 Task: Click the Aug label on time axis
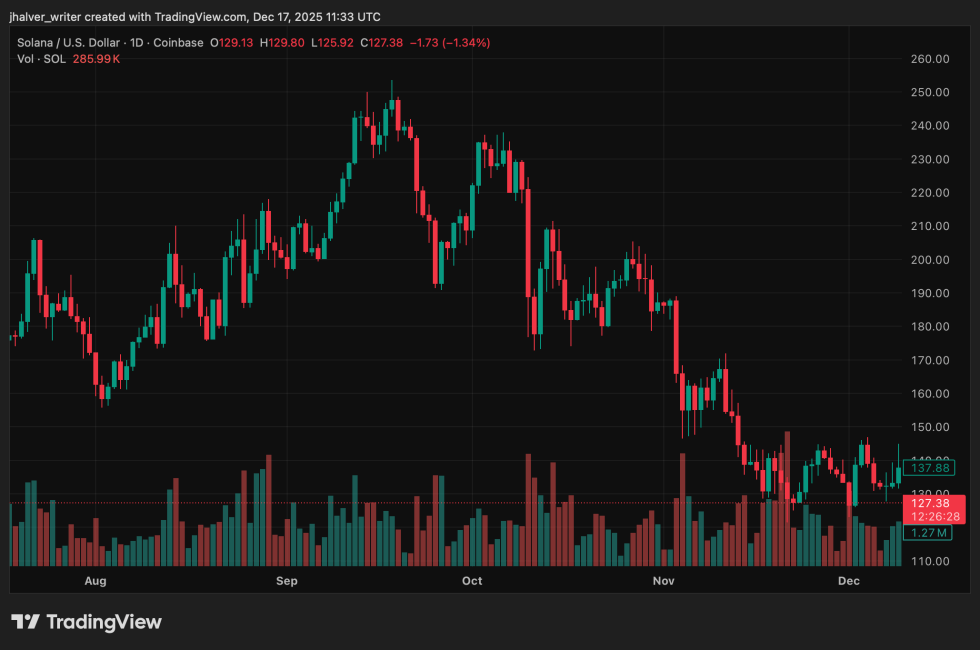coord(95,580)
